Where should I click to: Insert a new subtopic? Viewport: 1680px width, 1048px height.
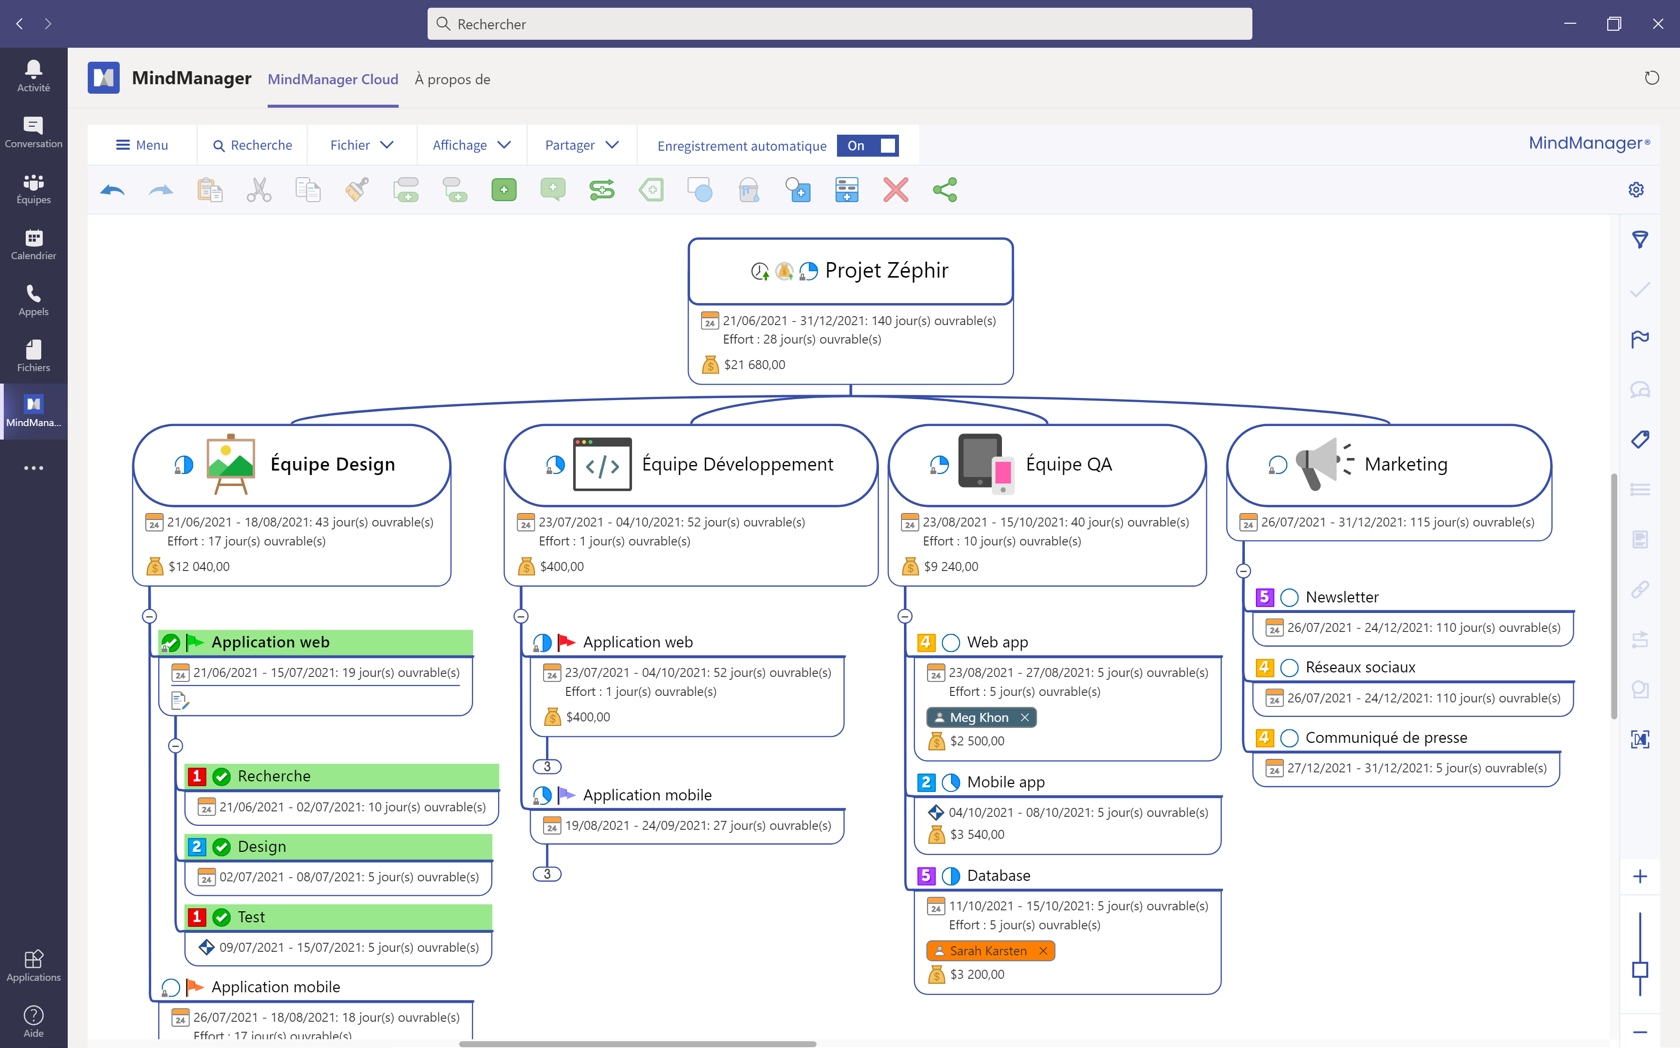[x=455, y=190]
